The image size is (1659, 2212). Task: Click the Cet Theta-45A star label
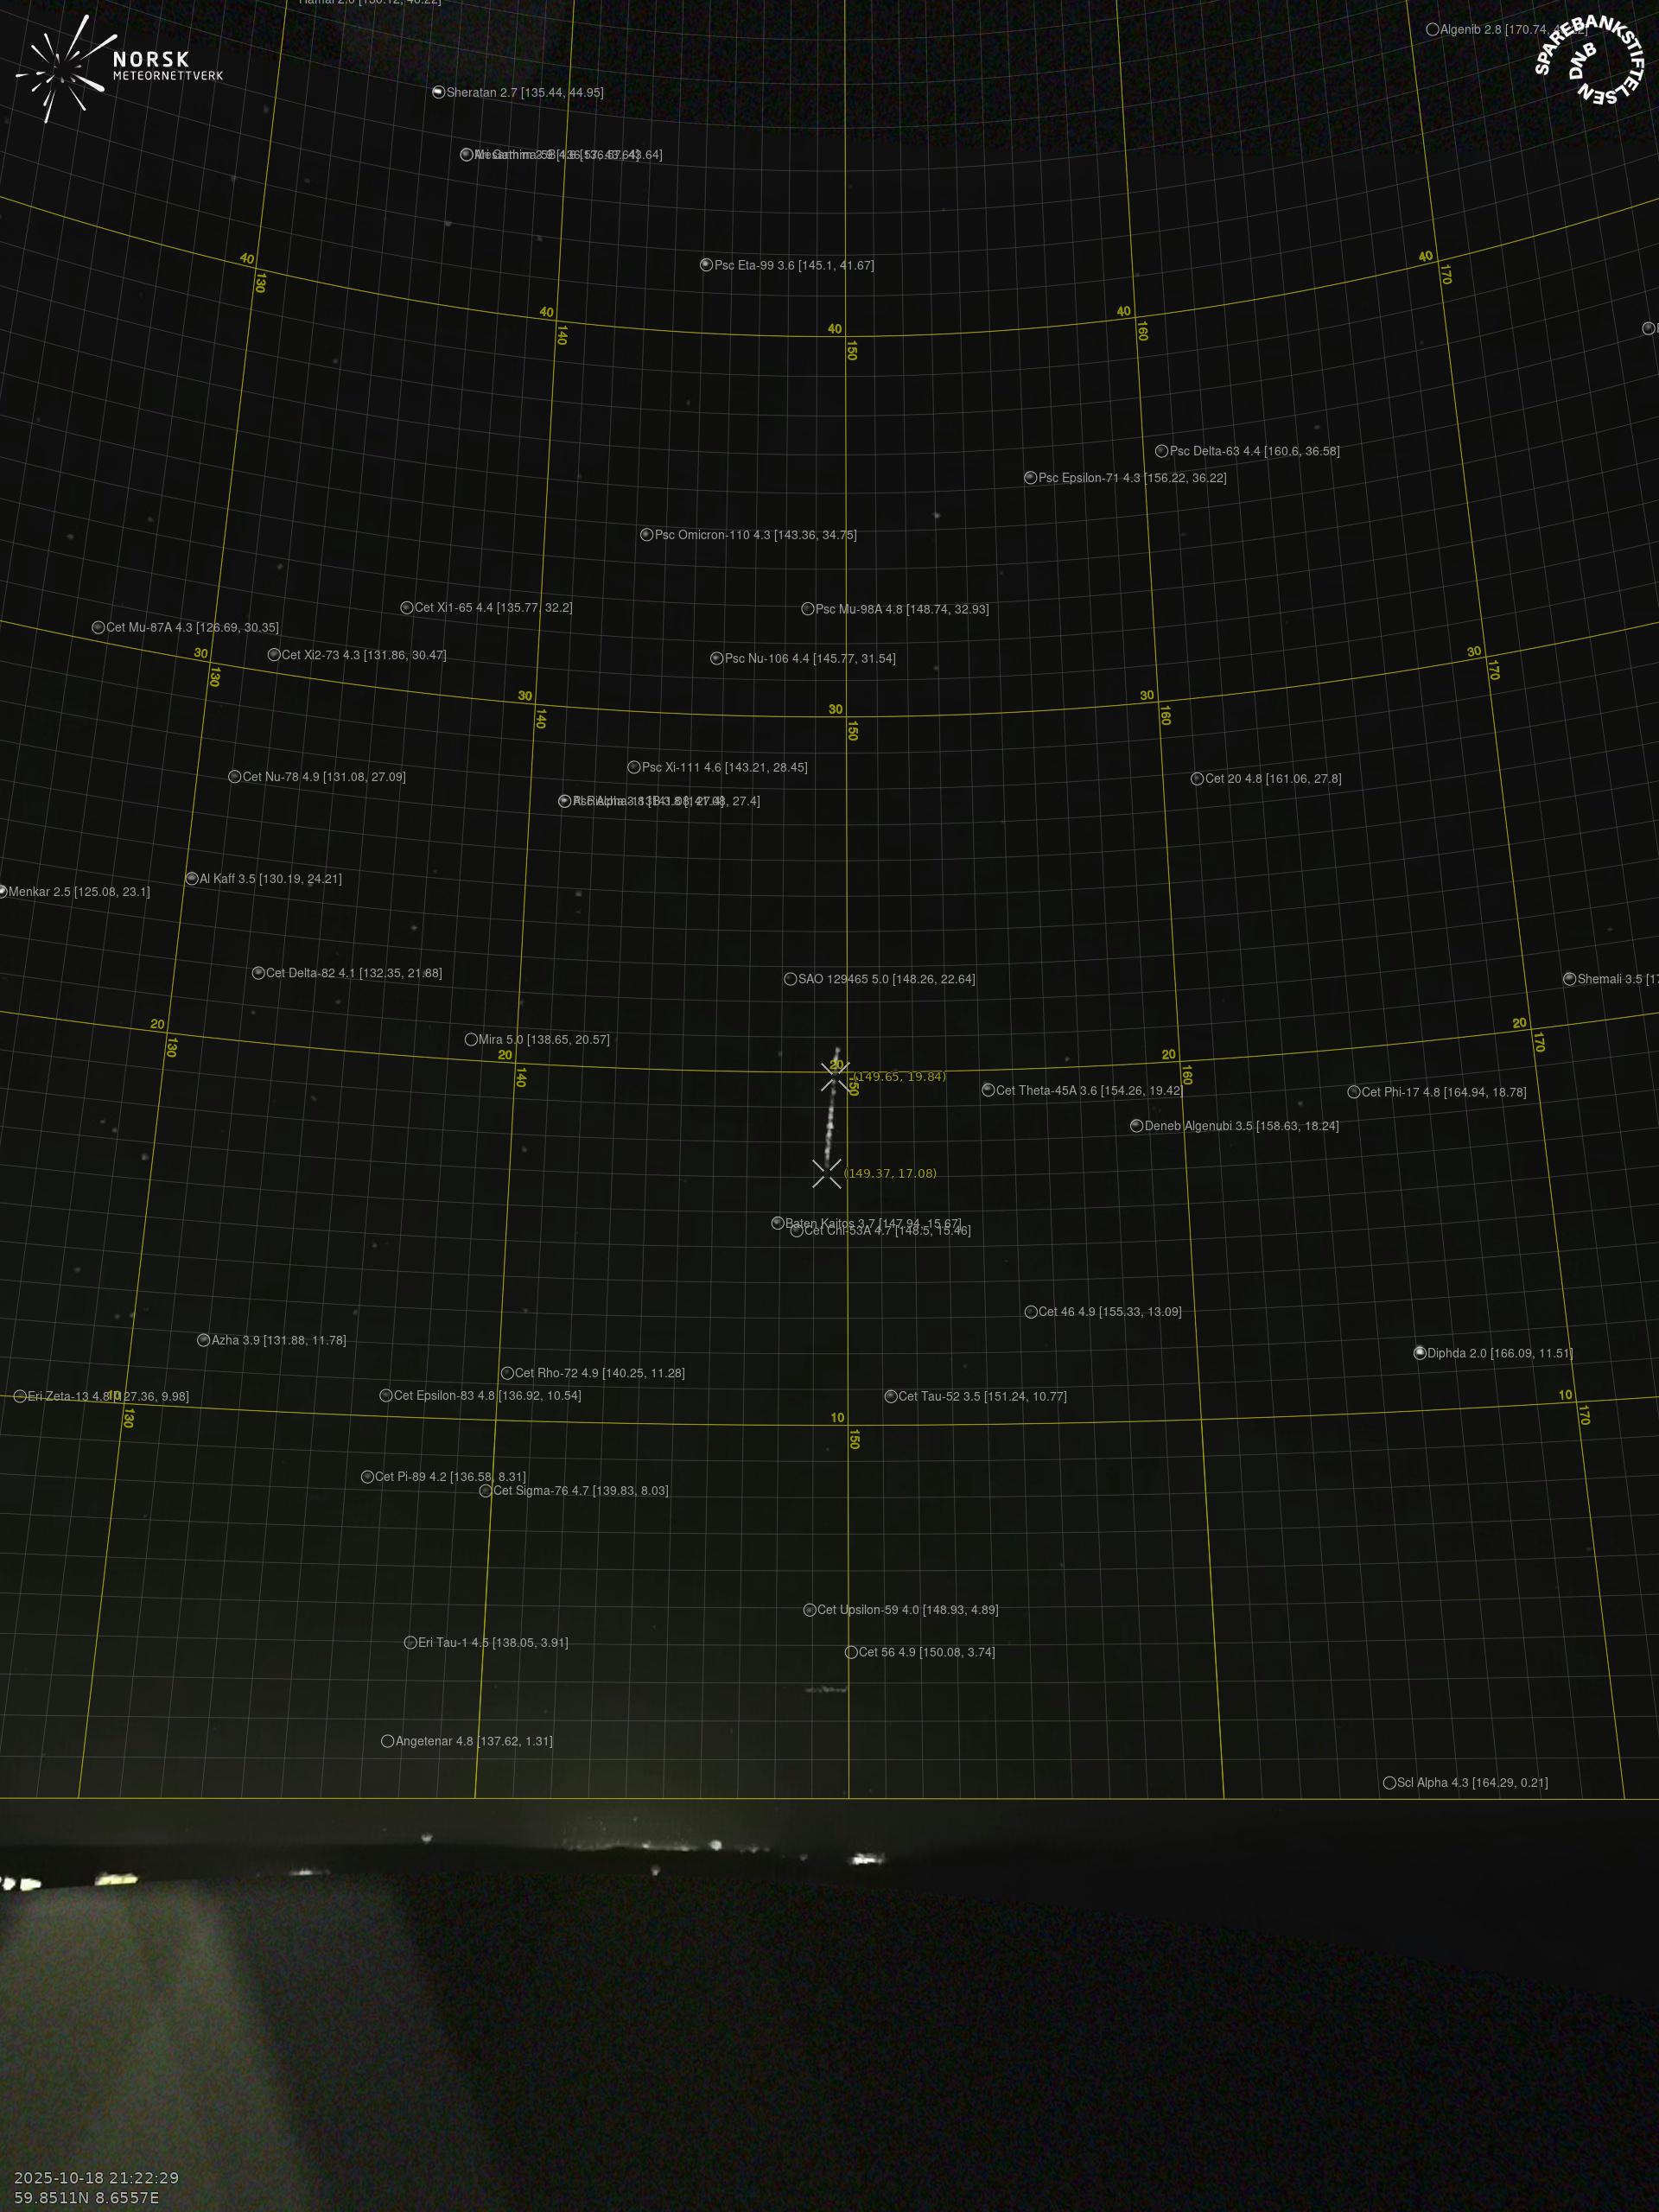1088,1090
